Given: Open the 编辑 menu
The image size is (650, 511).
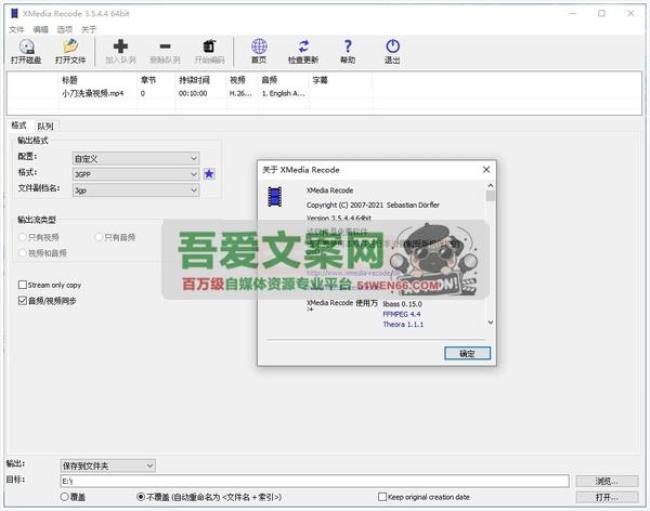Looking at the screenshot, I should [41, 29].
